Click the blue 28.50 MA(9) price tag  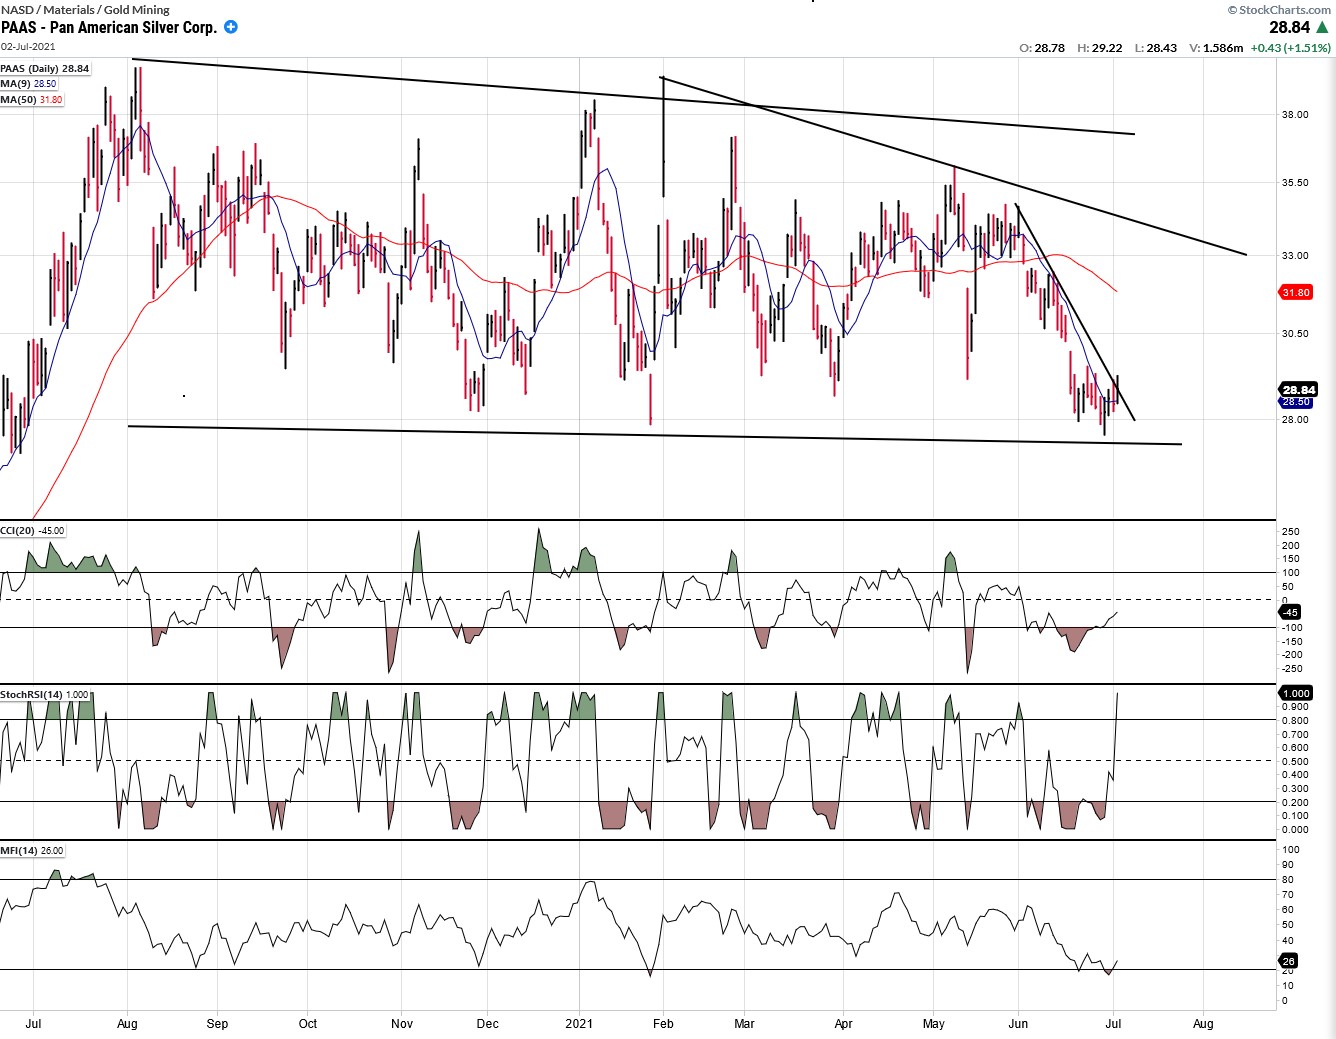[1296, 402]
